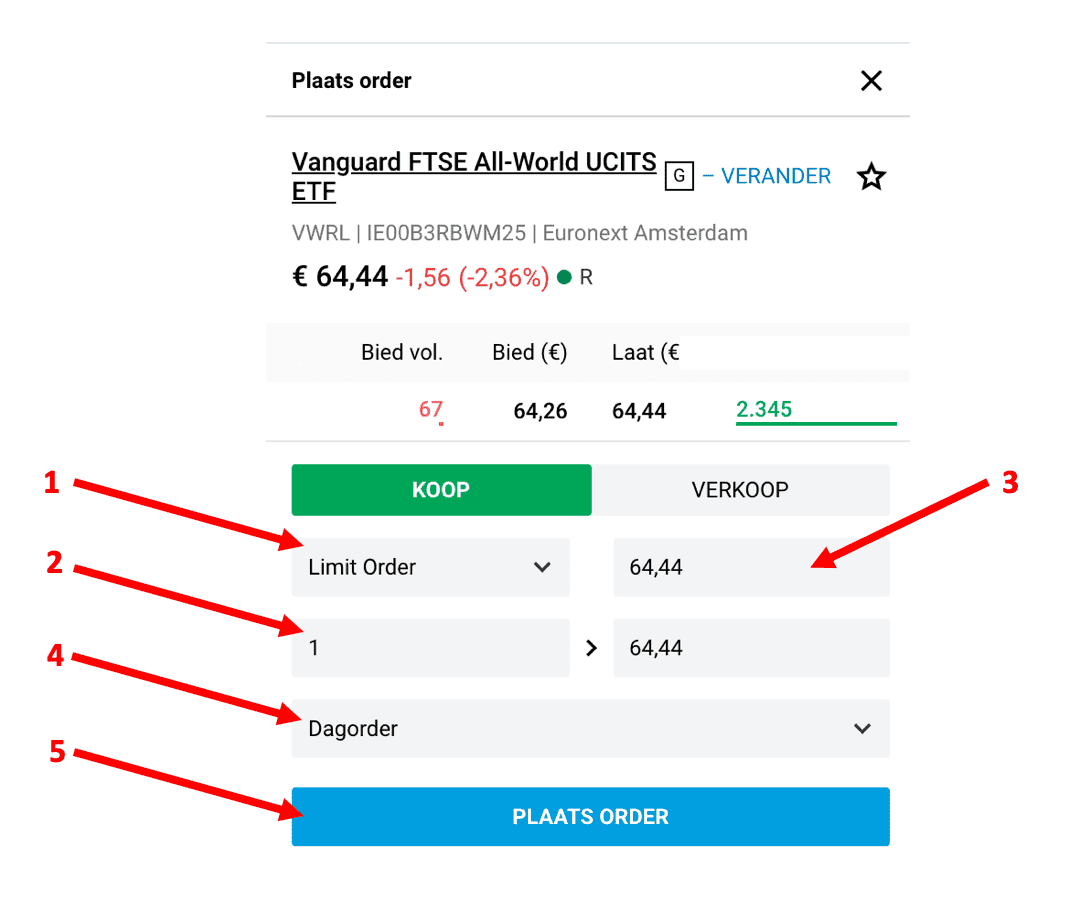Click the R indicator next to the green dot
1066x908 pixels.
pyautogui.click(x=586, y=278)
